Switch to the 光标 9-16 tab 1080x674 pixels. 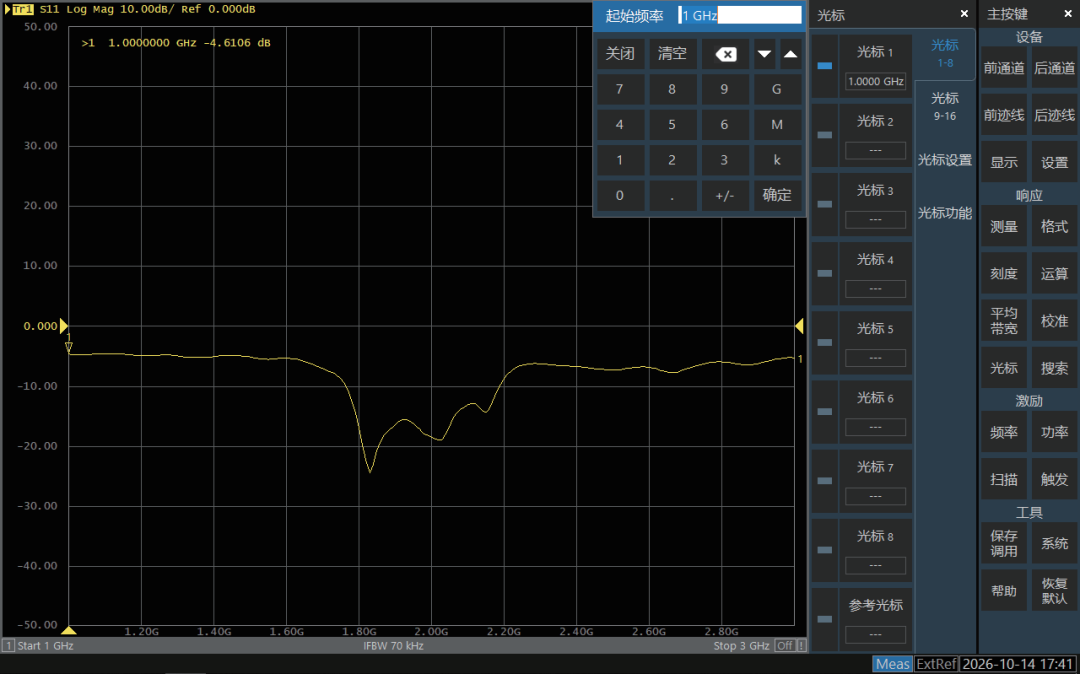coord(944,106)
